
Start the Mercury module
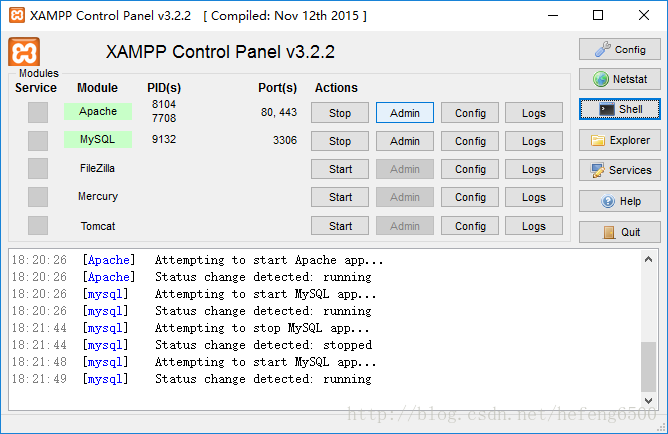tap(340, 197)
